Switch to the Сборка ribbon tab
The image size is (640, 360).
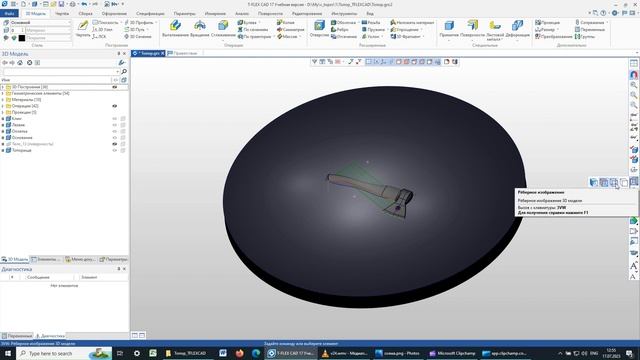pos(85,13)
